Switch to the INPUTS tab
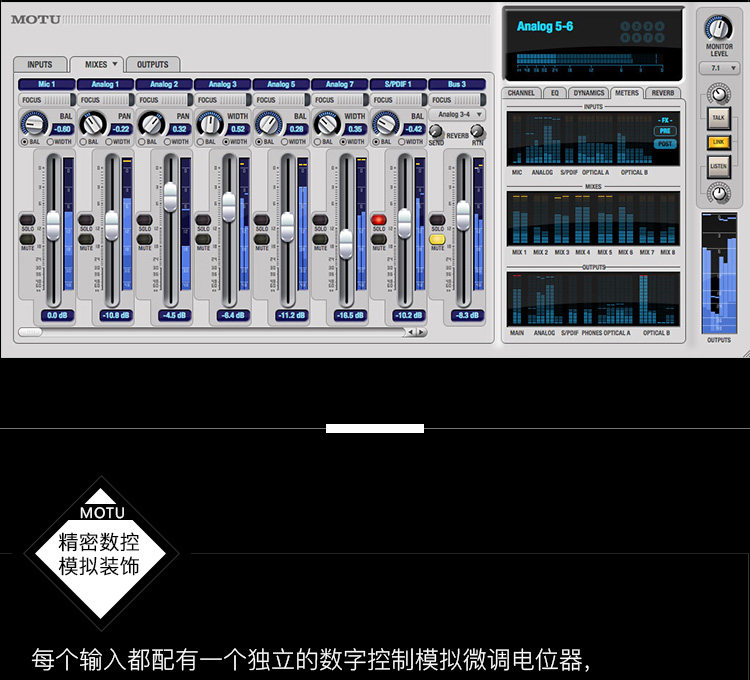 [40, 65]
